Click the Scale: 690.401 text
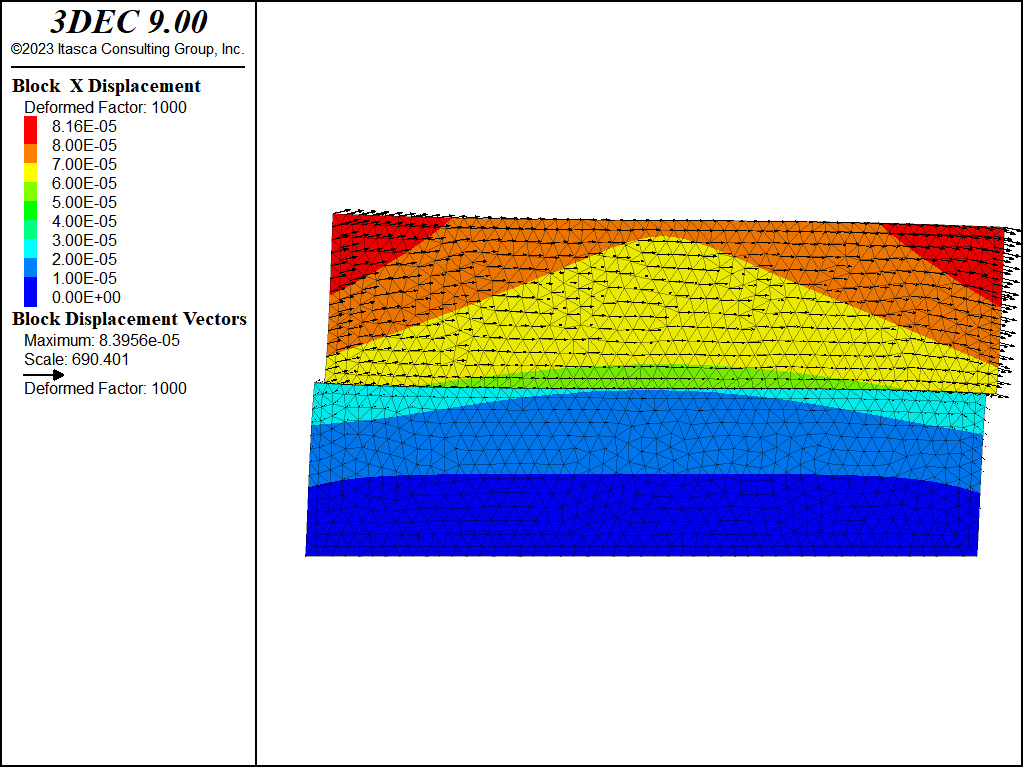The height and width of the screenshot is (768, 1024). pos(76,359)
